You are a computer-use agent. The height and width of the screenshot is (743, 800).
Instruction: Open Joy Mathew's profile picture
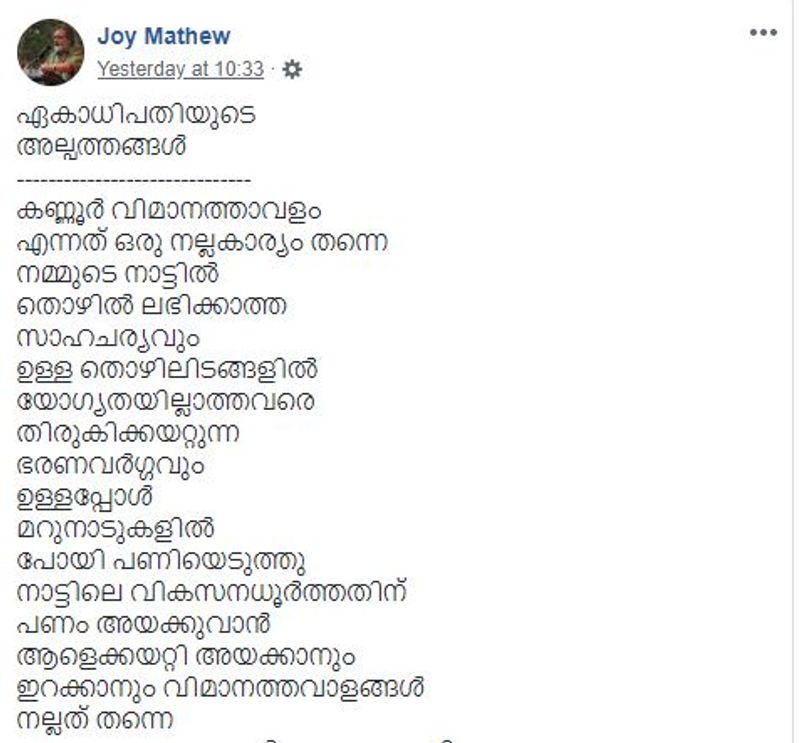51,52
